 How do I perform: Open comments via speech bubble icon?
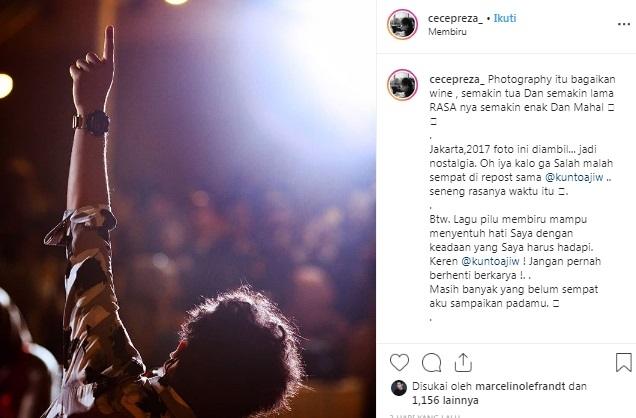click(431, 362)
